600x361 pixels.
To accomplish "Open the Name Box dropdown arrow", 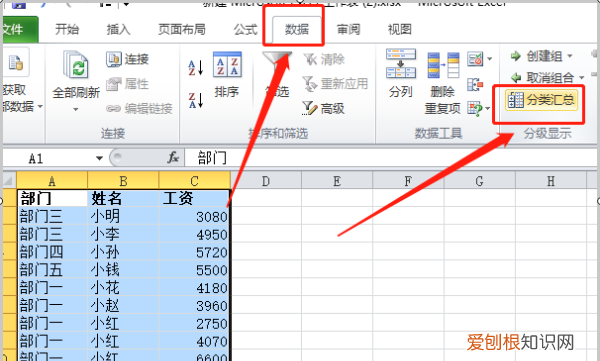I will 99,158.
